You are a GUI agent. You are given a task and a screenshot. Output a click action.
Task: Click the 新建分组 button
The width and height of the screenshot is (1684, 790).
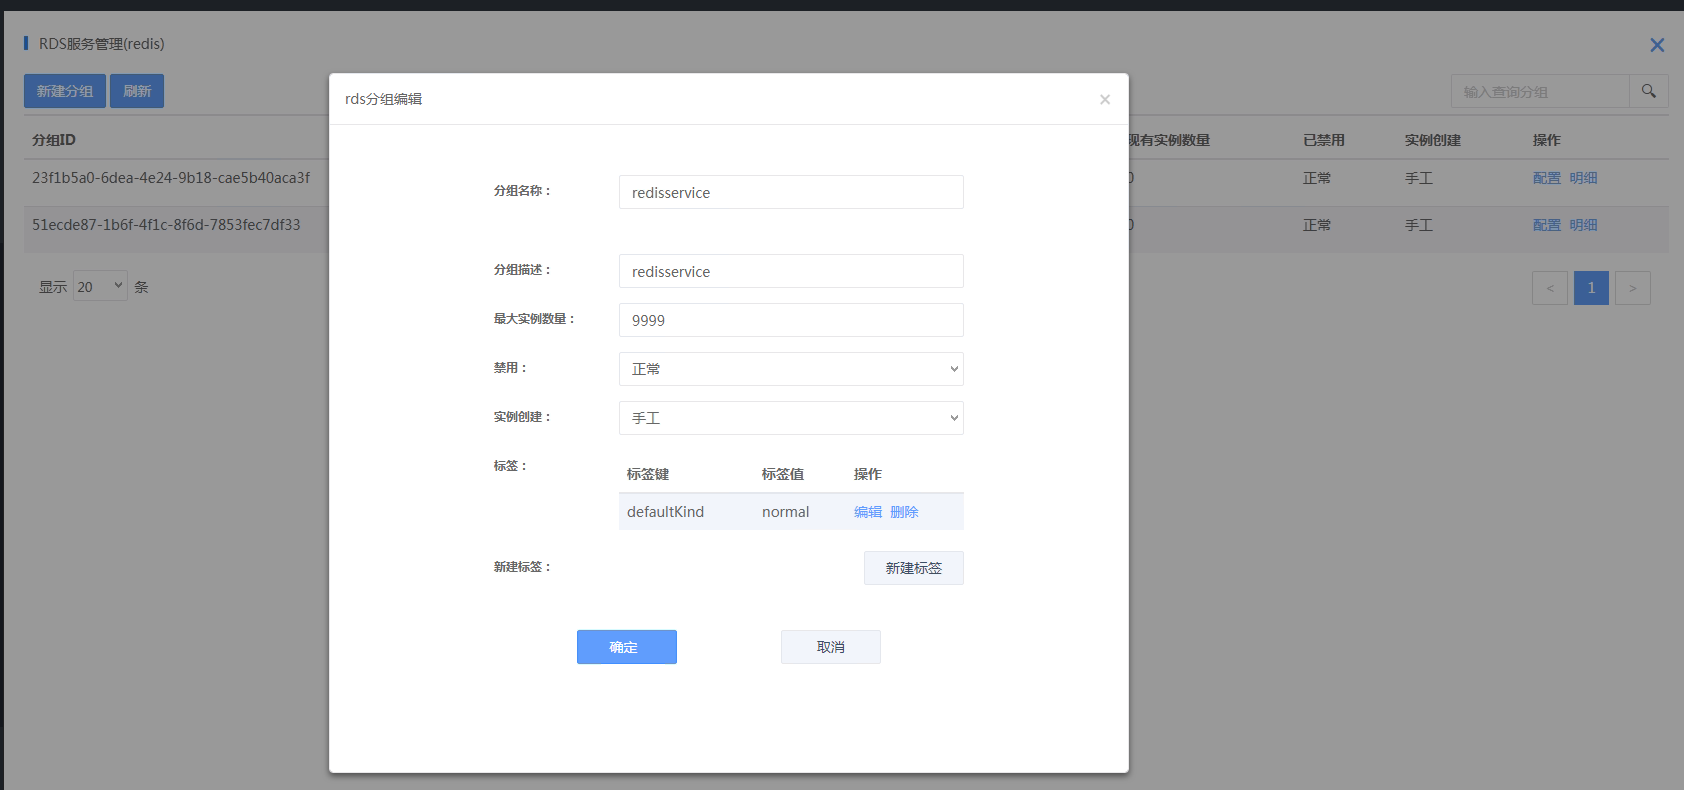click(x=65, y=91)
